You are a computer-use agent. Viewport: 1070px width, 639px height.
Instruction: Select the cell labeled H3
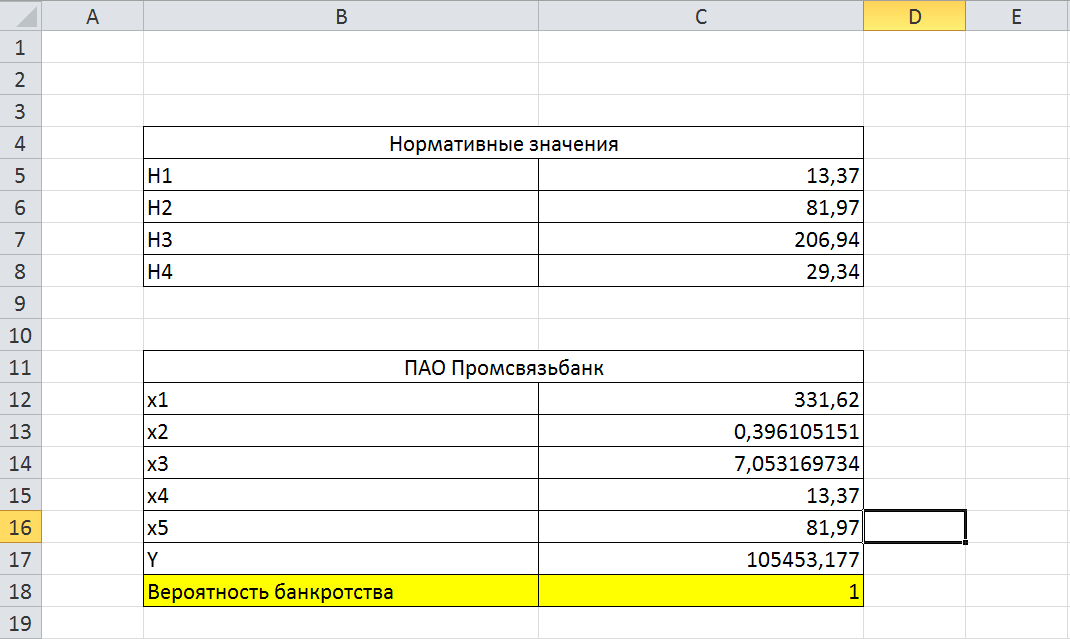pos(341,239)
